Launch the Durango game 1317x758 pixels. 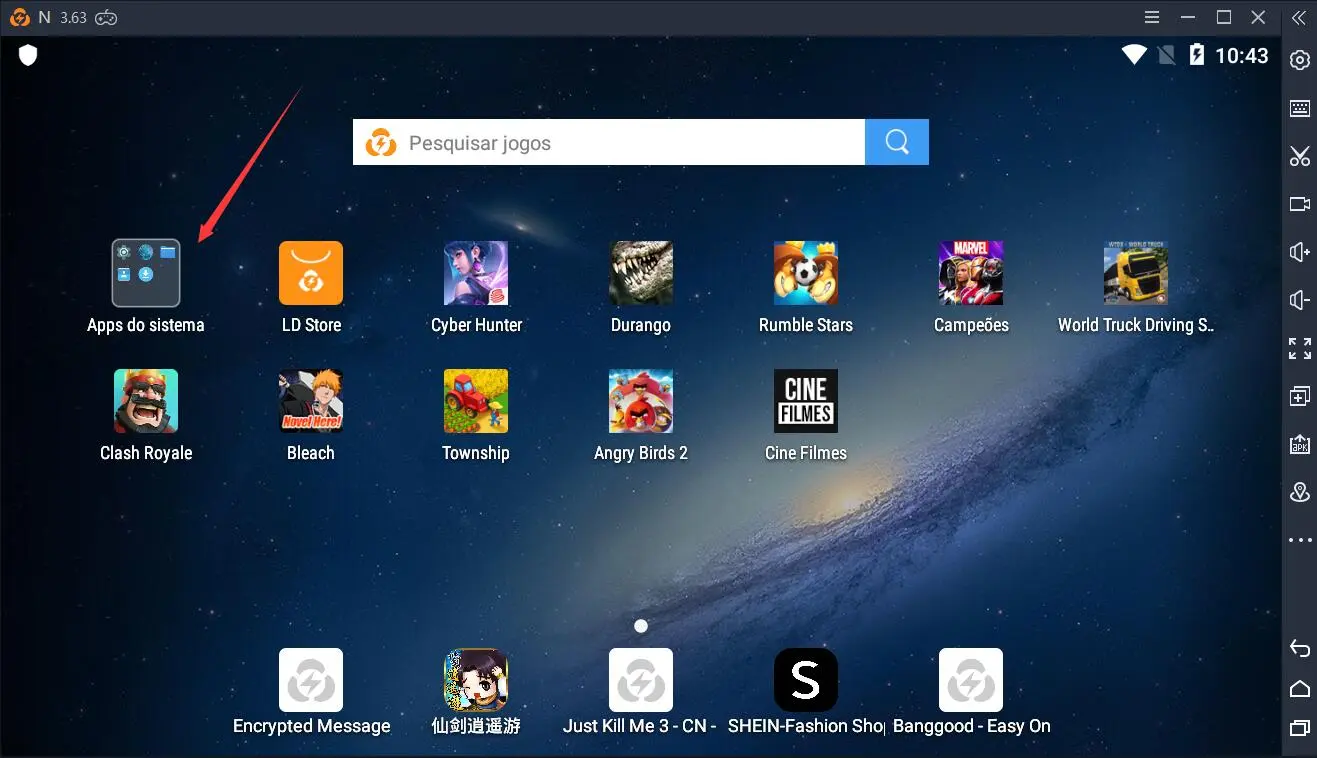(641, 273)
